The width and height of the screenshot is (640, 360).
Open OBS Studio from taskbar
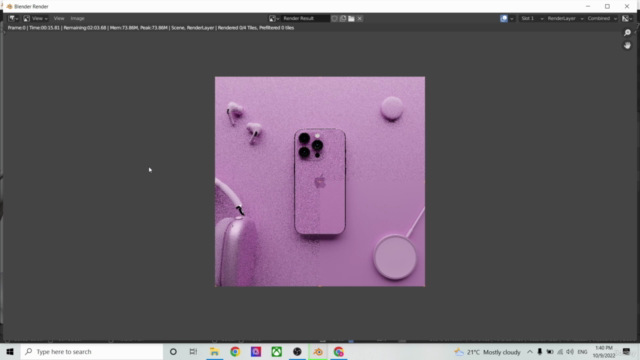click(x=297, y=351)
